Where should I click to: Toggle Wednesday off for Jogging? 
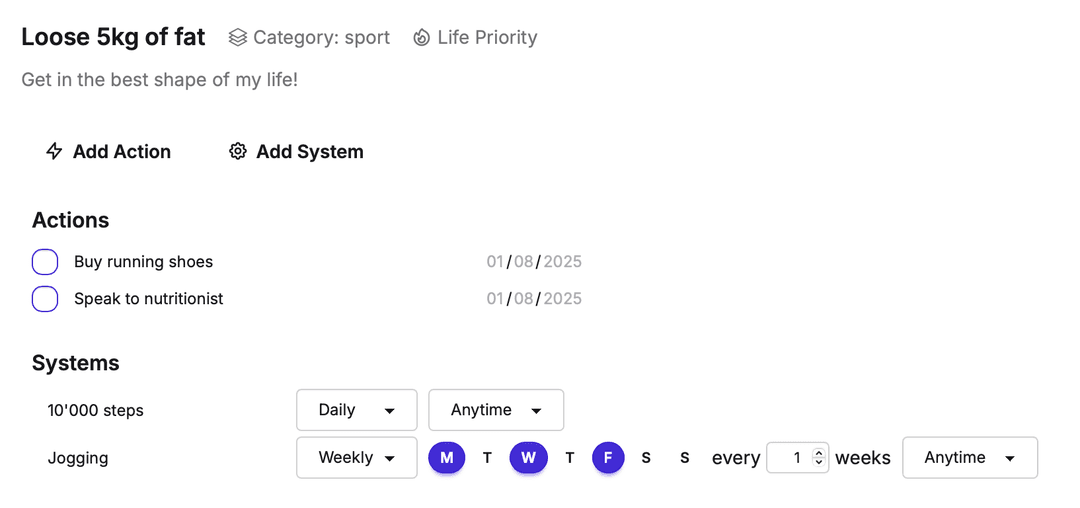click(x=528, y=458)
